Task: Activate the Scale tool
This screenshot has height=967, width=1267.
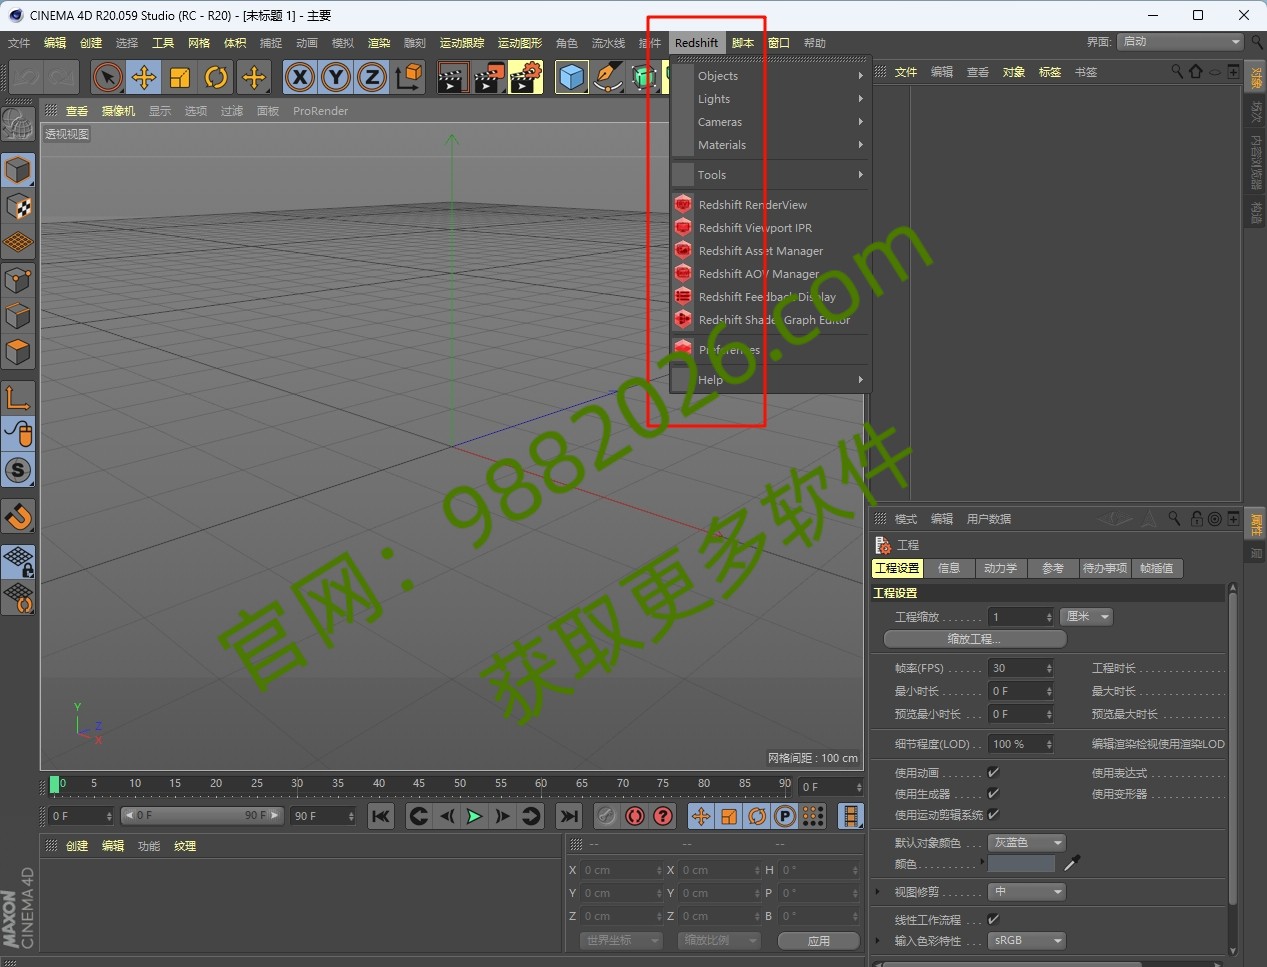Action: pyautogui.click(x=180, y=77)
